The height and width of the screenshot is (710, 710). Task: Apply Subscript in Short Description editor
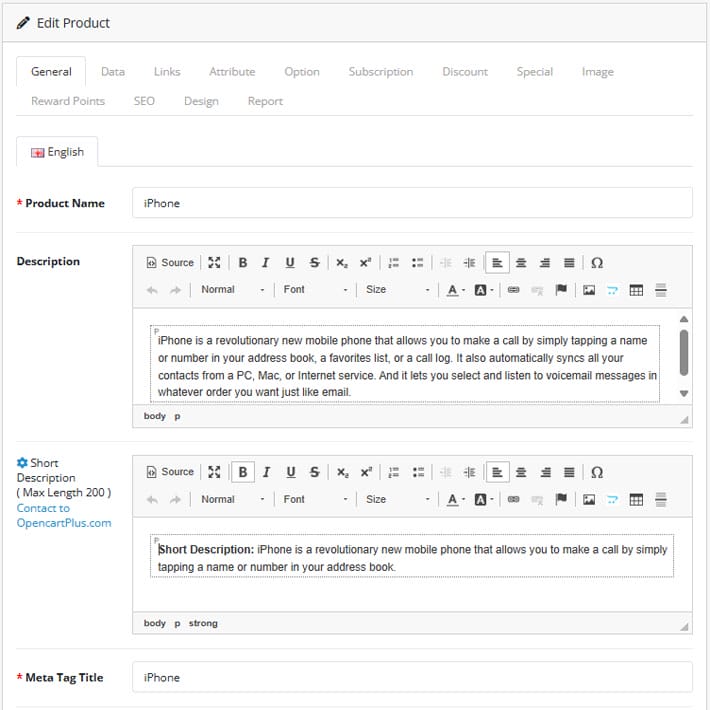(342, 472)
